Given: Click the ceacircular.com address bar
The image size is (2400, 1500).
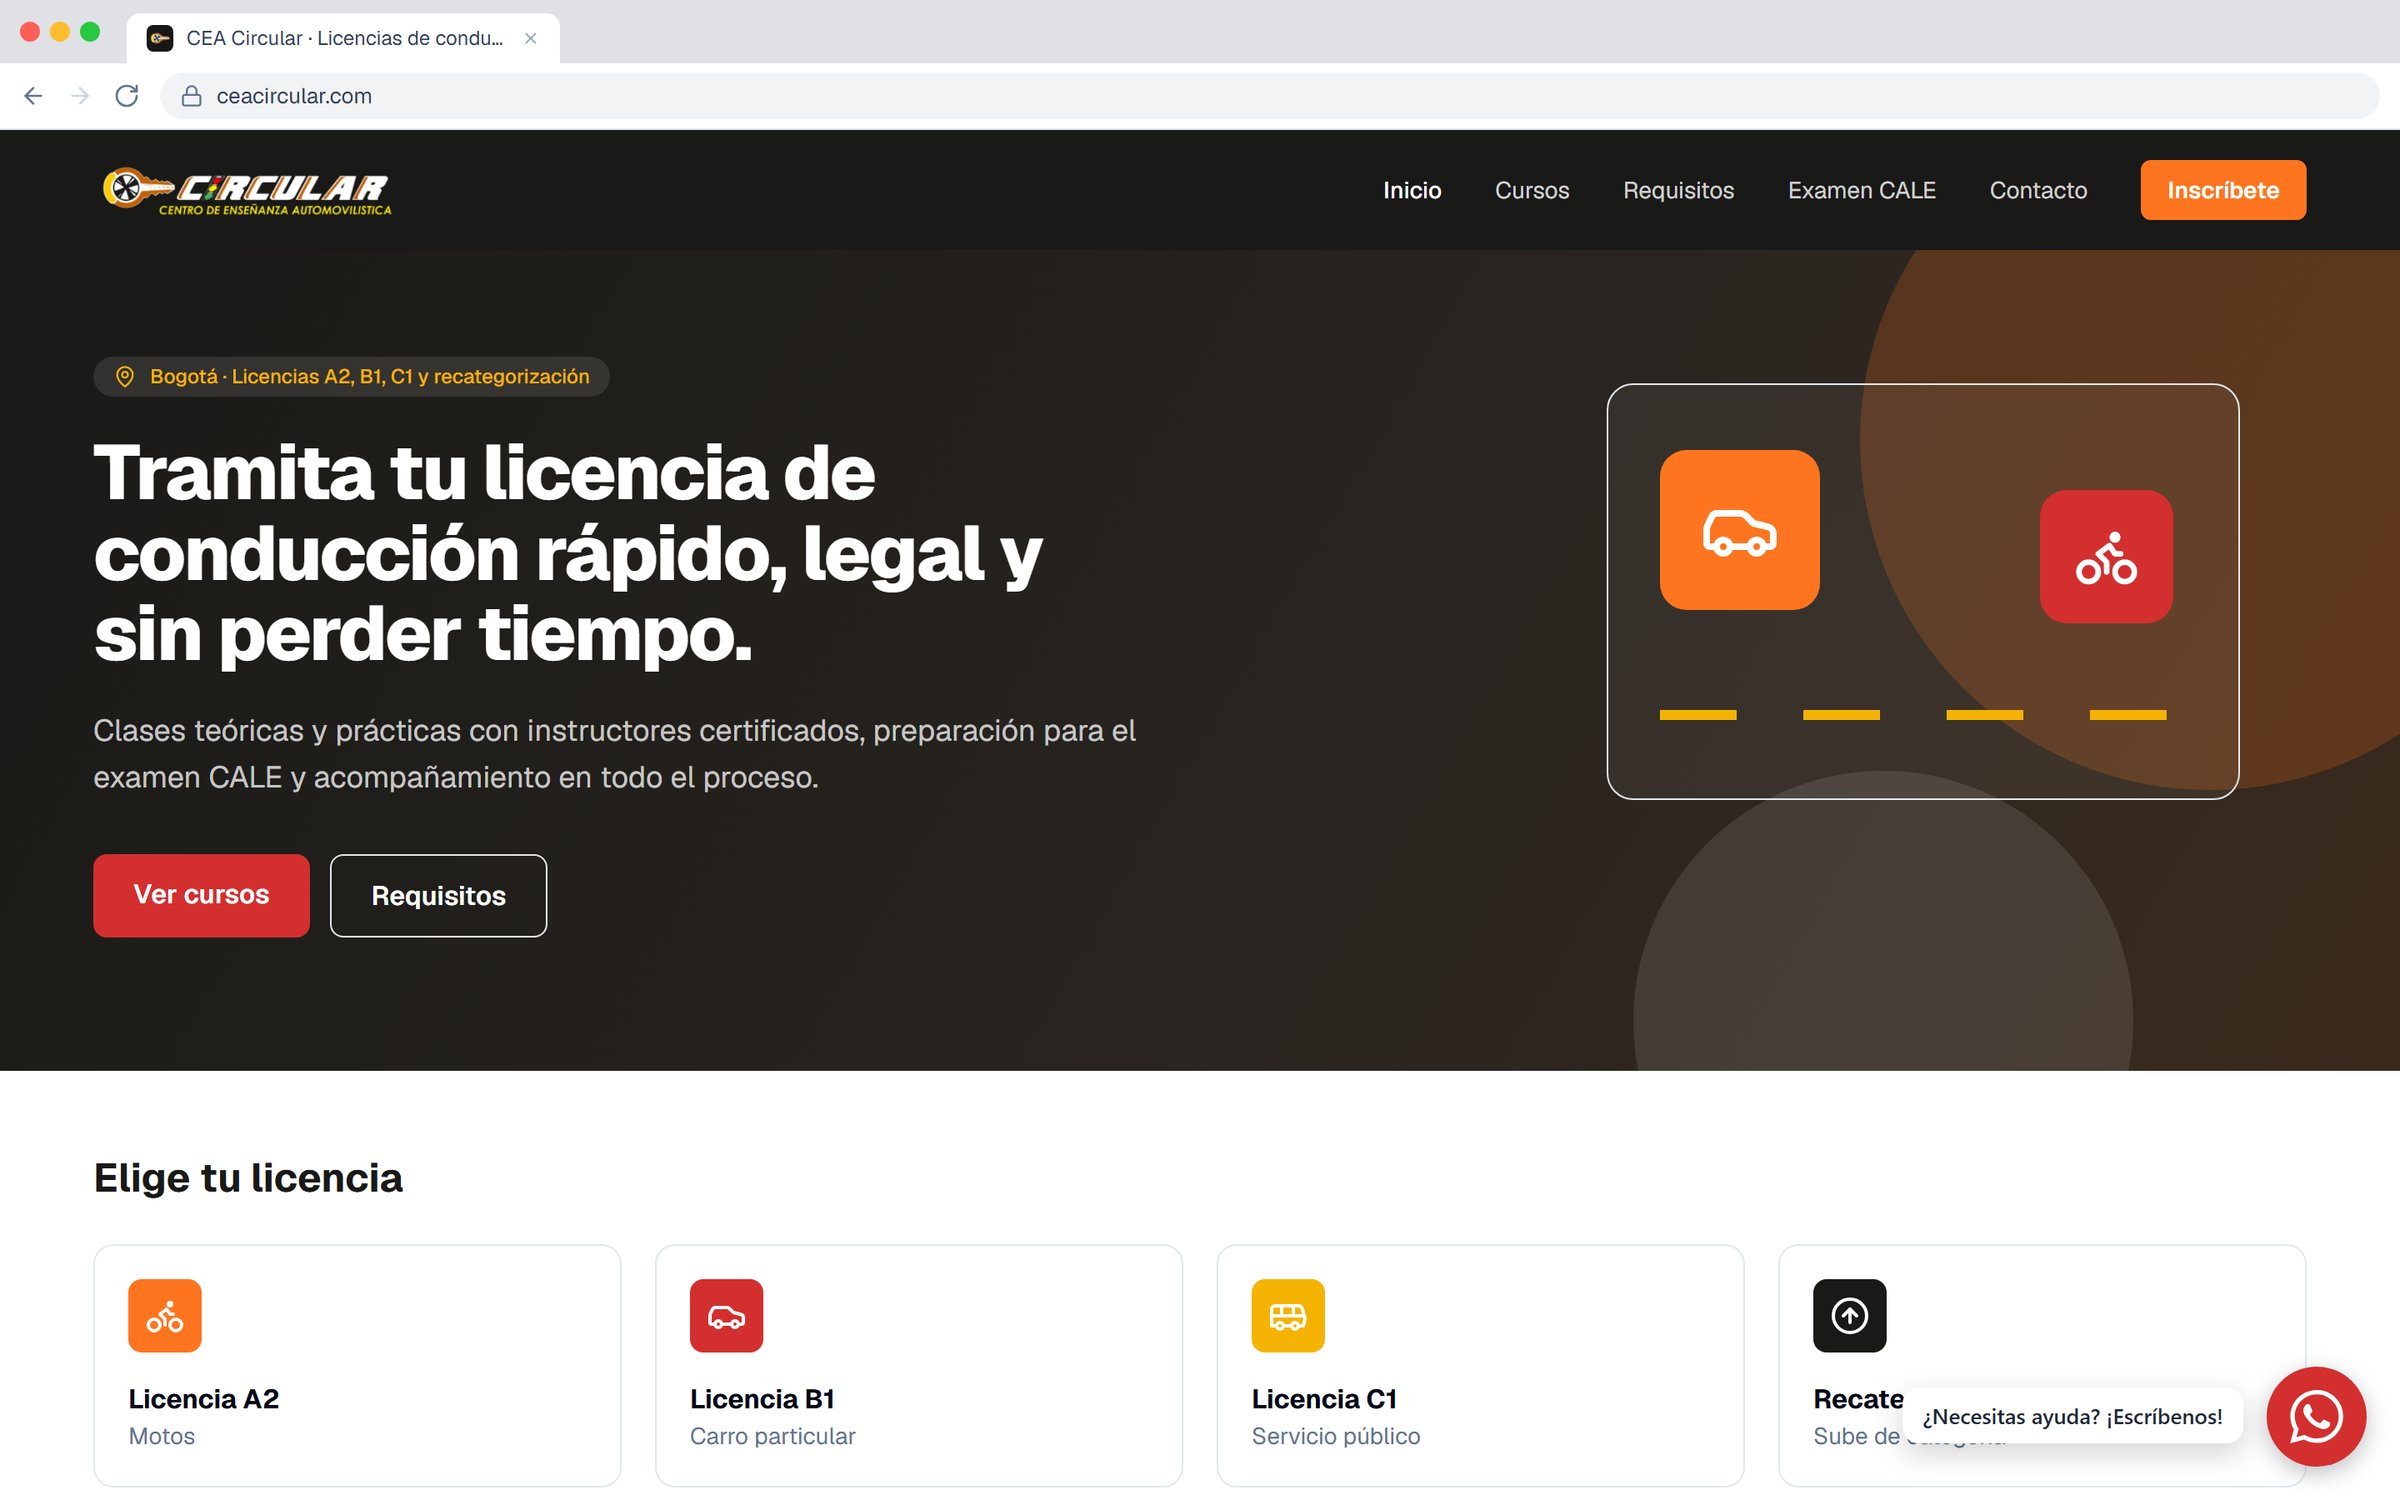Looking at the screenshot, I should coord(1268,96).
